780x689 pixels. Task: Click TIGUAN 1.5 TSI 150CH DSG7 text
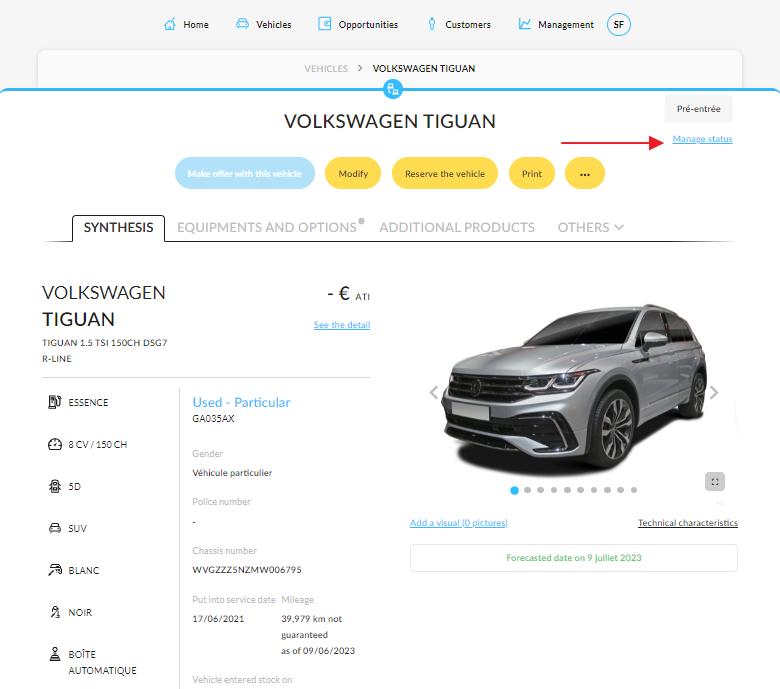[104, 343]
